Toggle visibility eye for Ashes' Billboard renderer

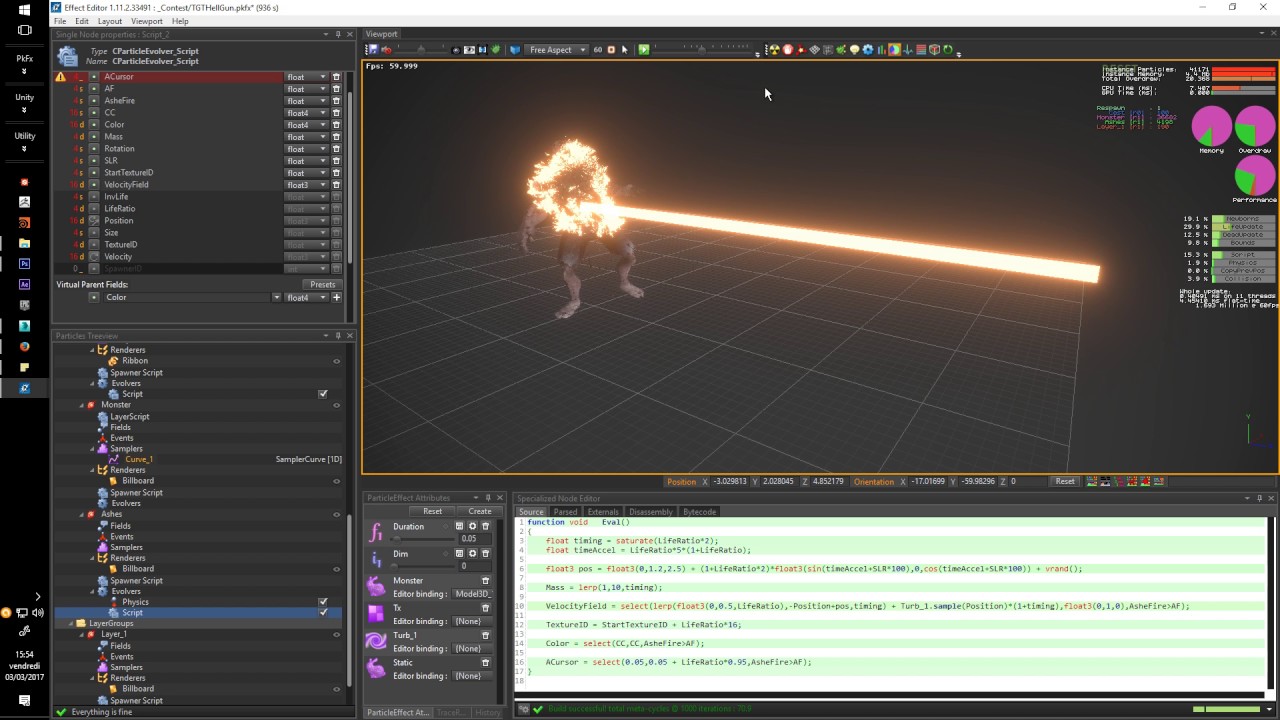(336, 569)
